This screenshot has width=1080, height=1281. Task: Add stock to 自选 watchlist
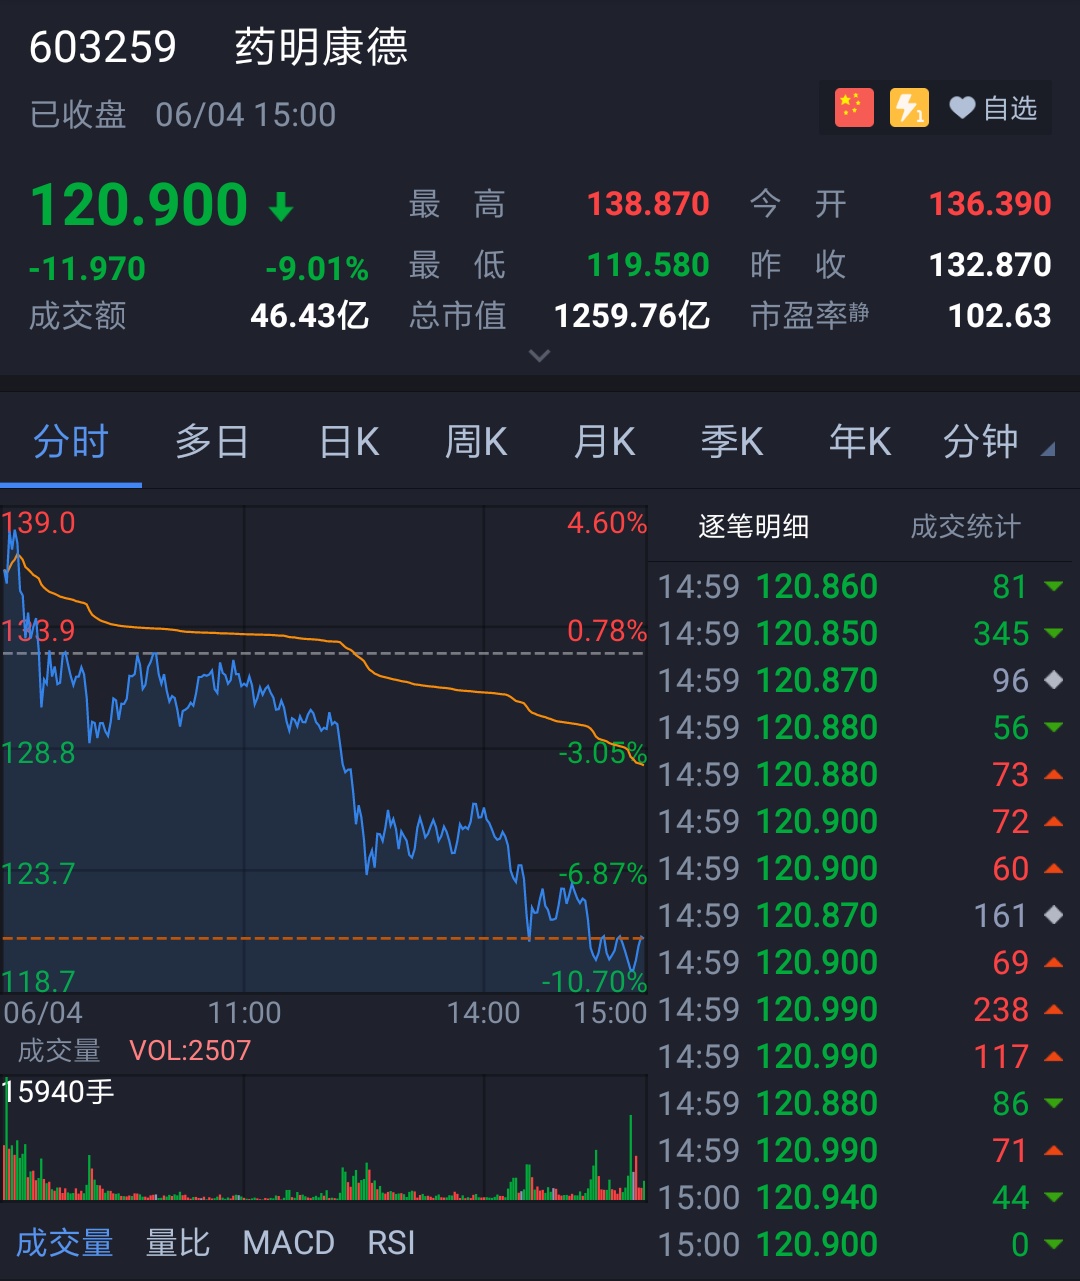point(994,108)
